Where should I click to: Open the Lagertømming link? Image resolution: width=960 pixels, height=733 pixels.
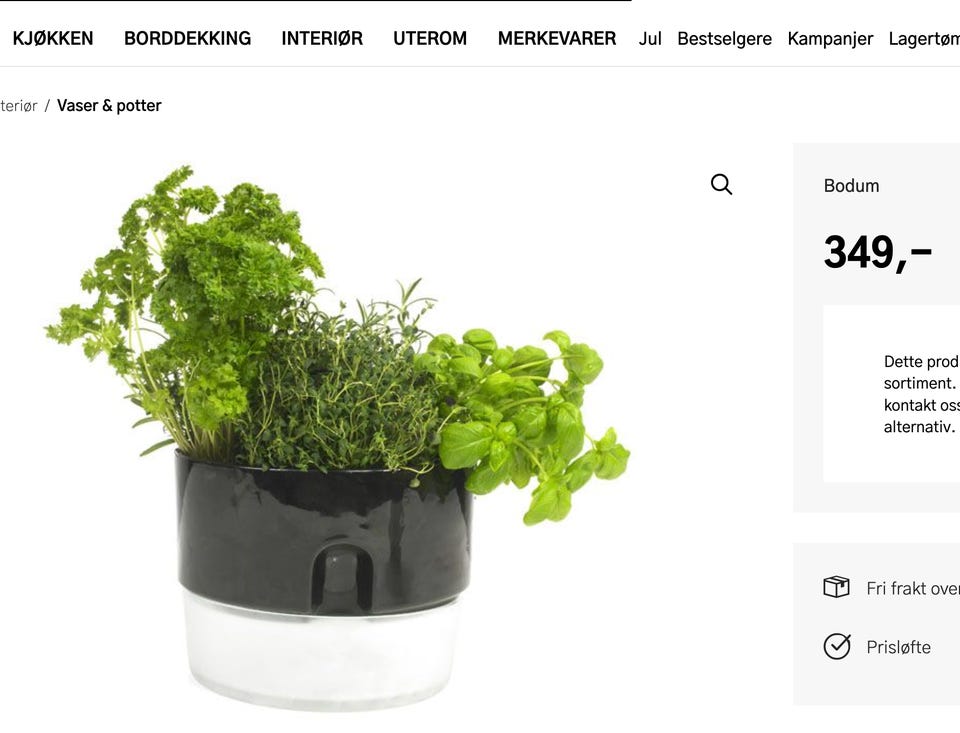point(924,39)
